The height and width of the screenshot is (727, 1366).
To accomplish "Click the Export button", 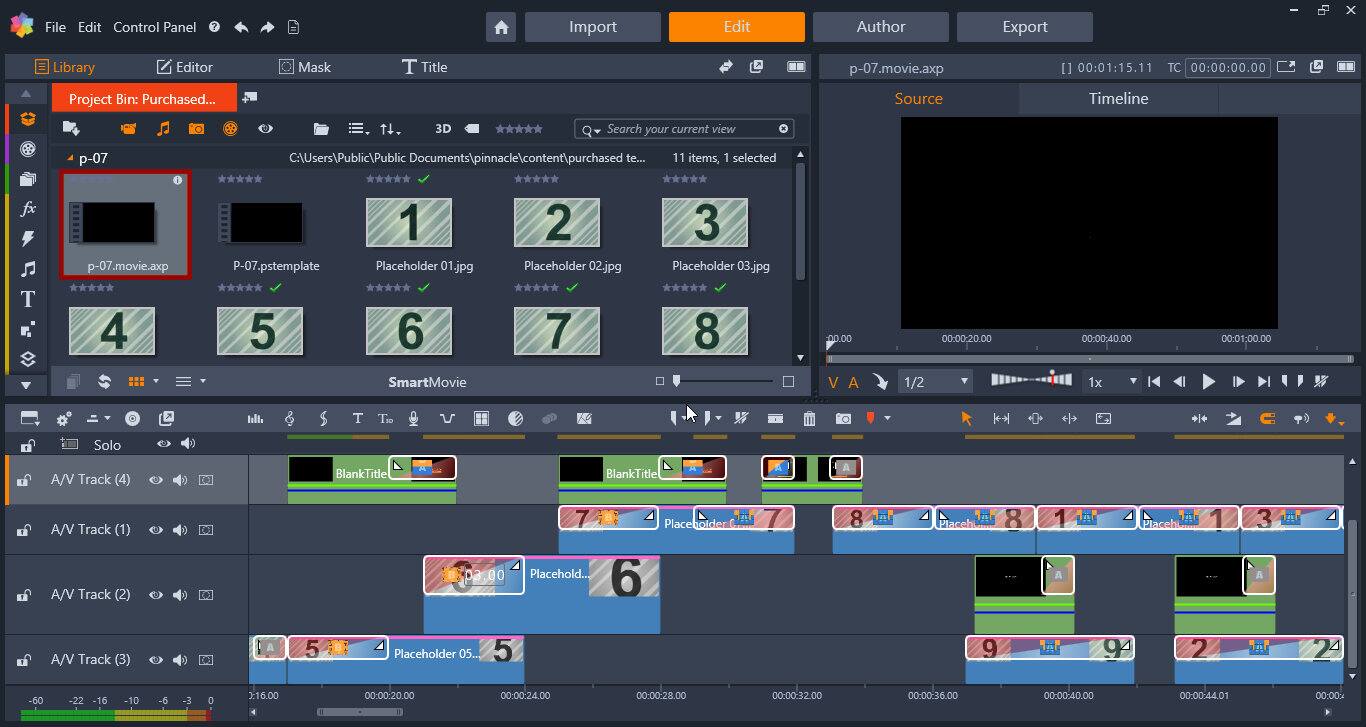I will [1024, 27].
